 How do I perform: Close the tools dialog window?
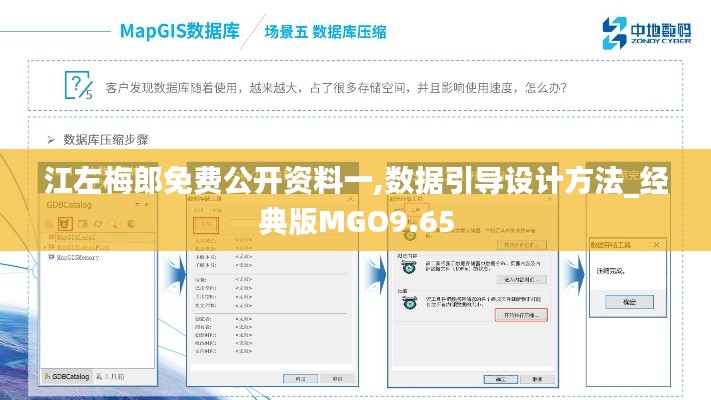(x=550, y=199)
